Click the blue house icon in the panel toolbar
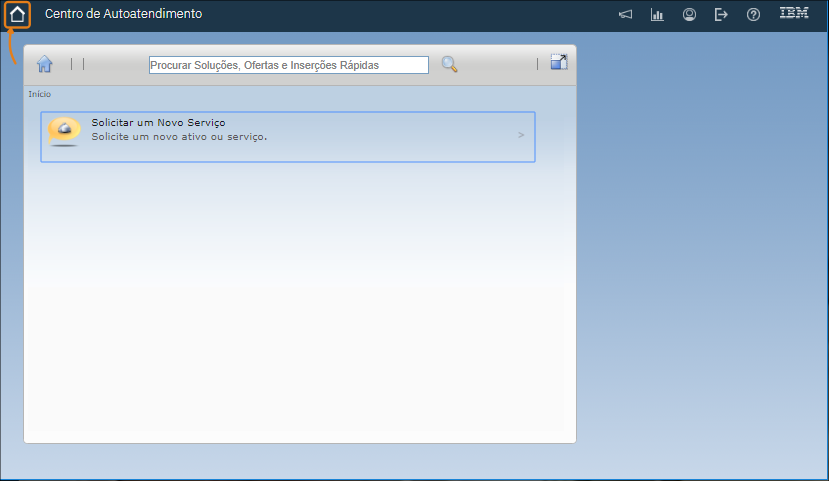Viewport: 829px width, 481px height. [x=45, y=64]
